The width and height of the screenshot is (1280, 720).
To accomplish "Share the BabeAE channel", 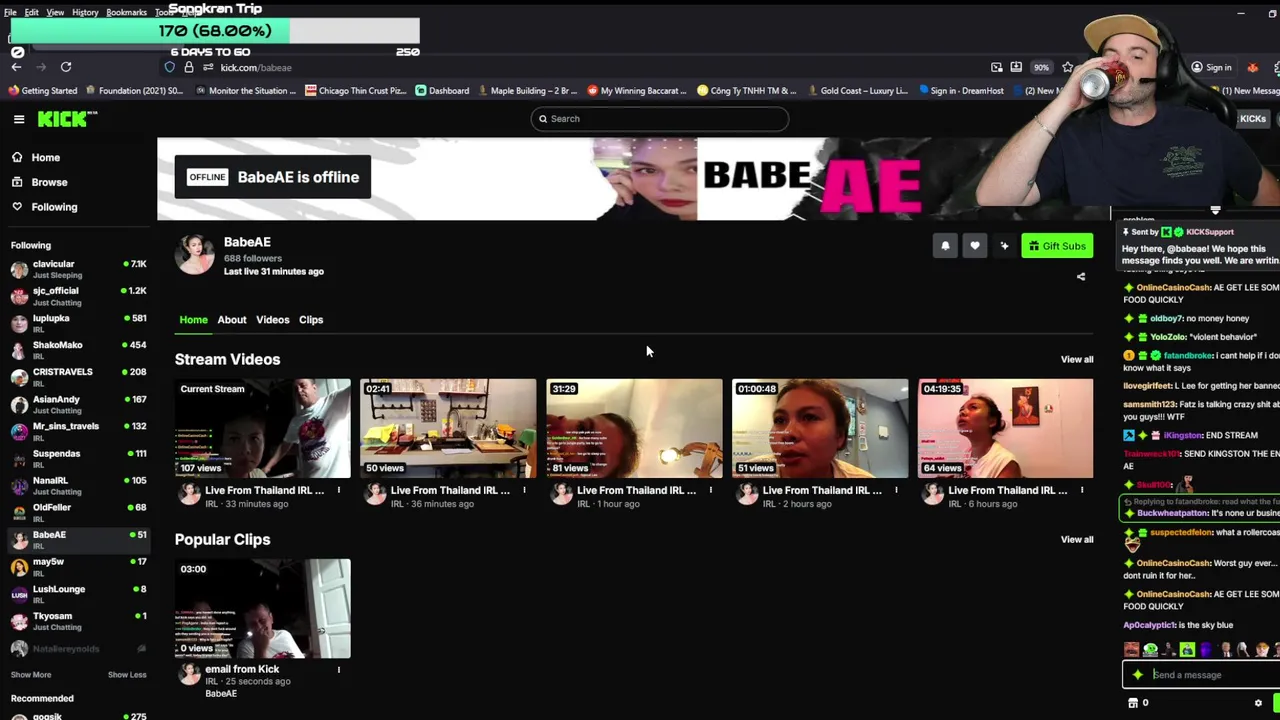I will coord(1081,277).
